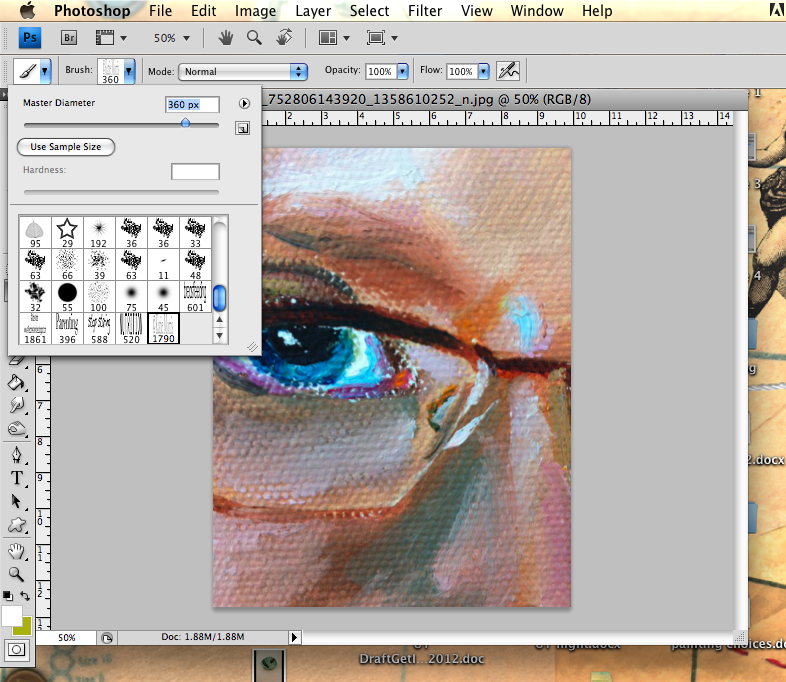786x682 pixels.
Task: Open the File menu
Action: (x=160, y=11)
